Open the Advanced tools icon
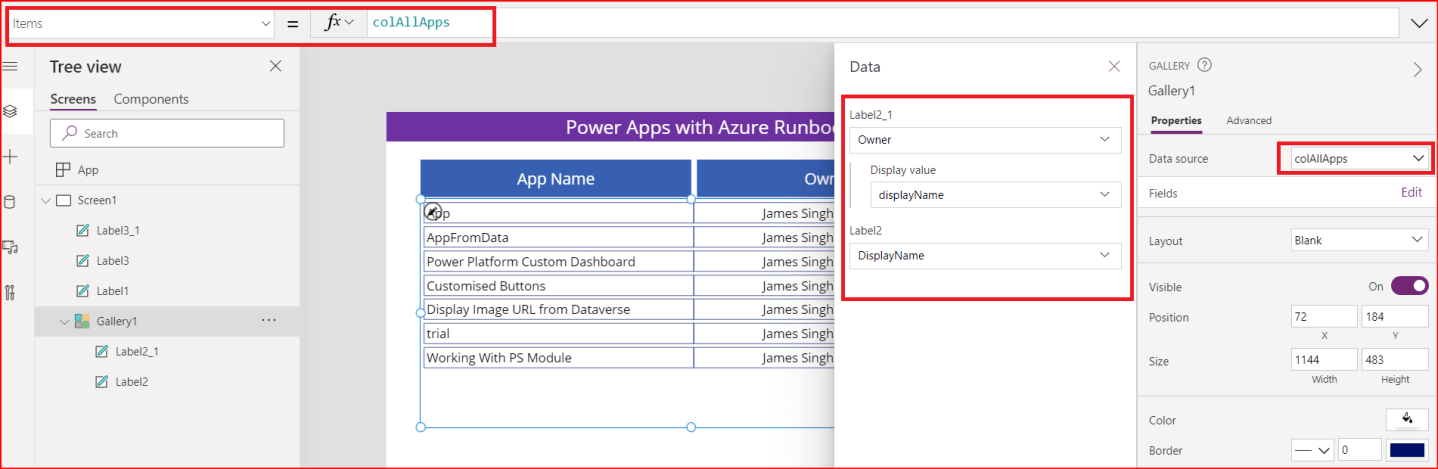Screen dimensions: 1438x469 click(x=10, y=292)
